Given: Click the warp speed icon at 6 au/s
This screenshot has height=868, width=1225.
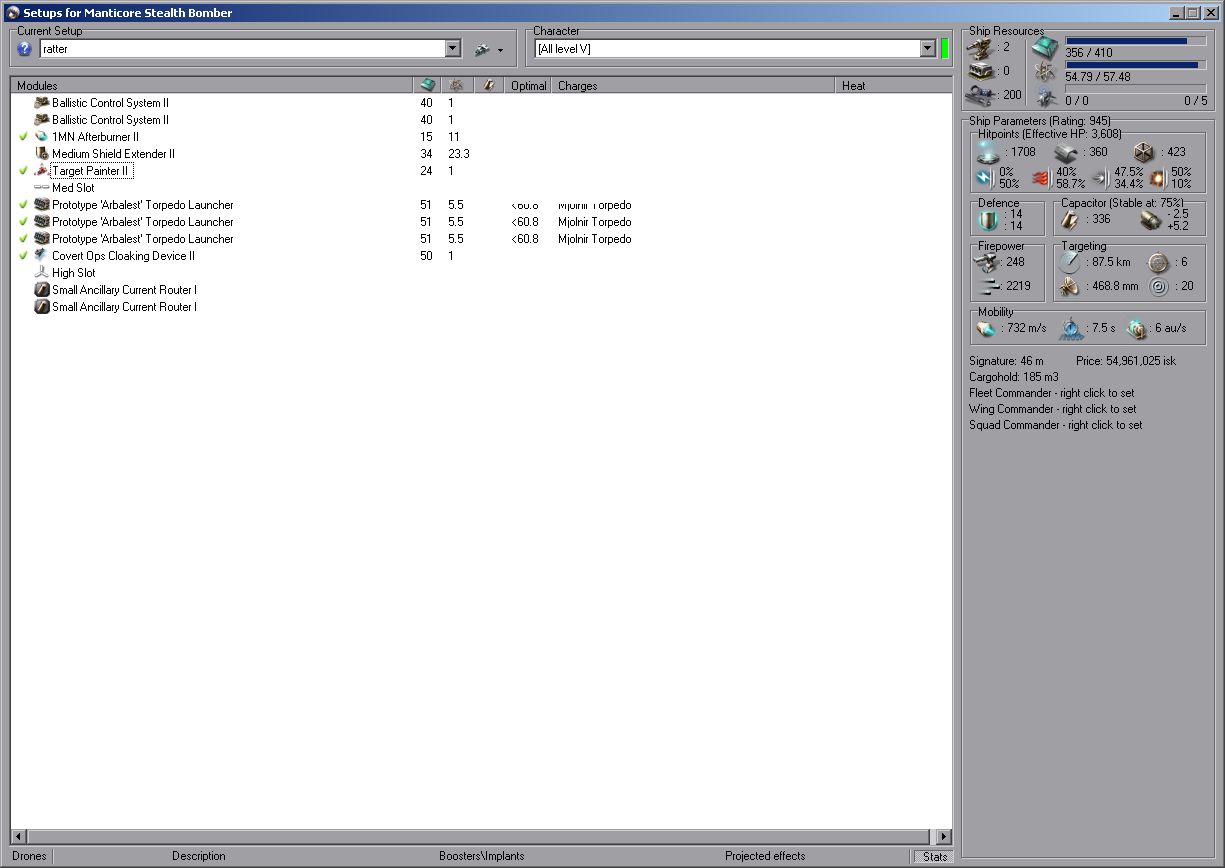Looking at the screenshot, I should 1137,328.
